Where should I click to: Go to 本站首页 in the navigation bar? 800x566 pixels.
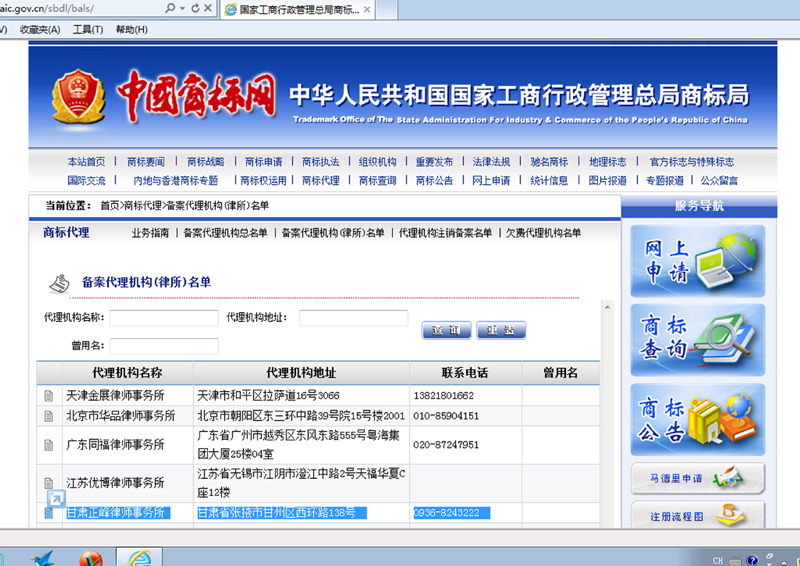coord(86,162)
